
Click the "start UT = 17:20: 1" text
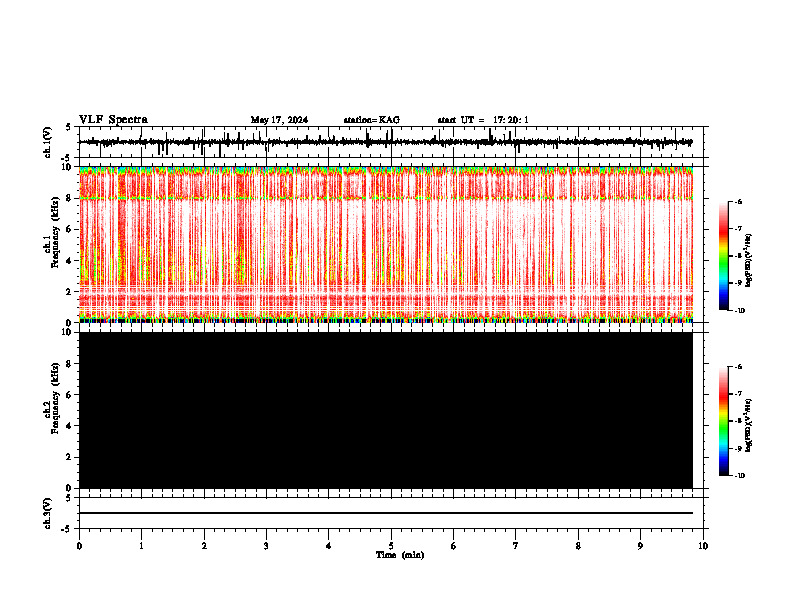(483, 120)
